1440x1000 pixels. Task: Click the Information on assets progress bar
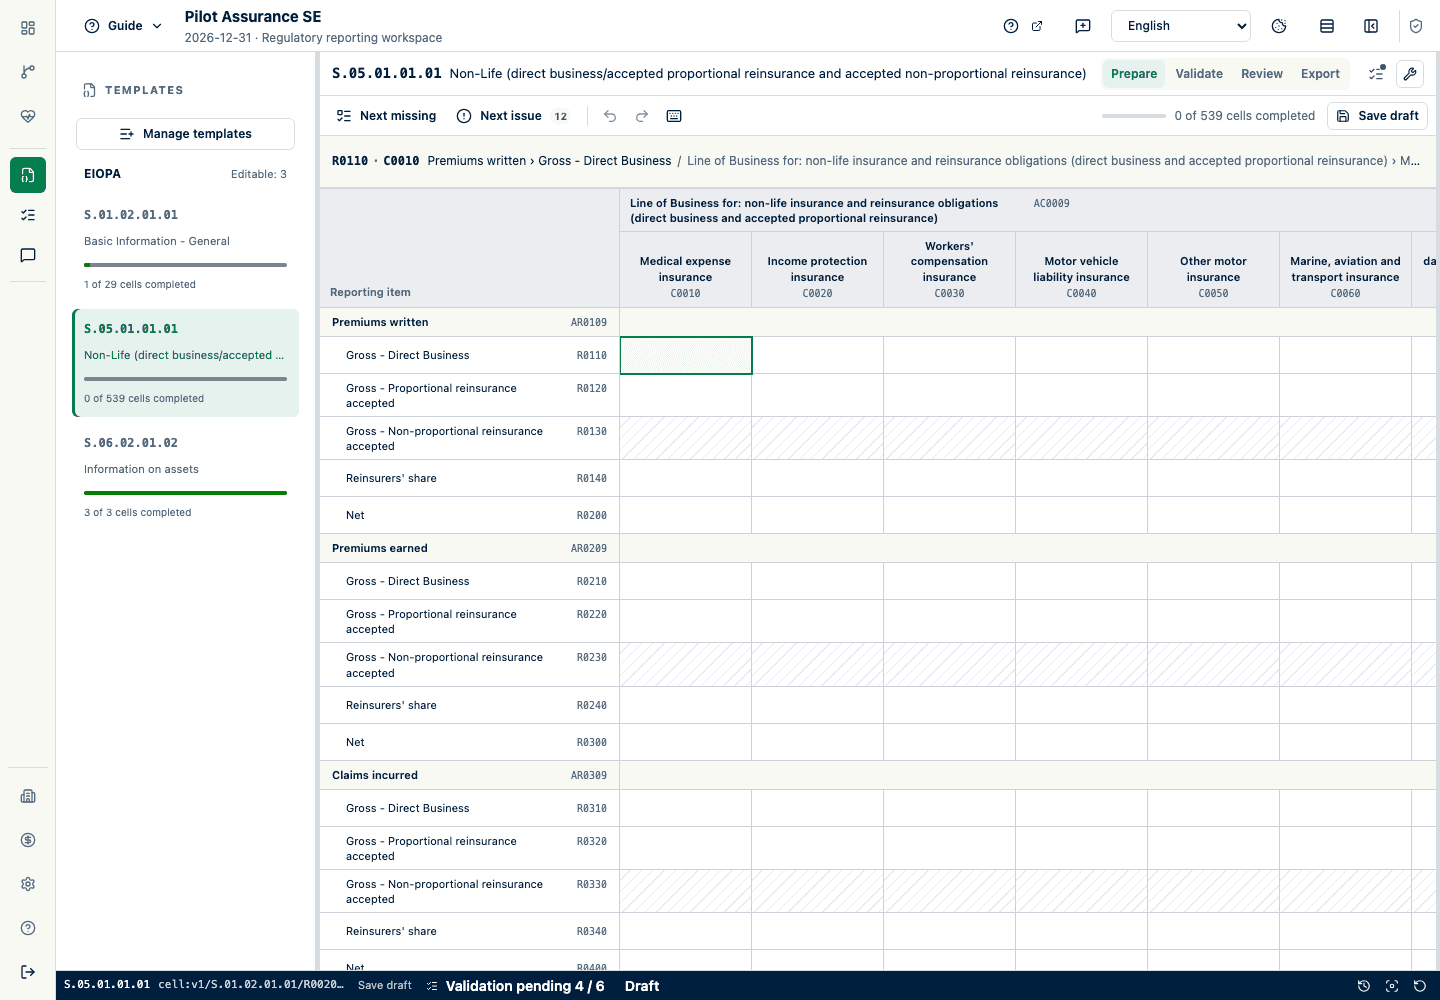pyautogui.click(x=185, y=493)
